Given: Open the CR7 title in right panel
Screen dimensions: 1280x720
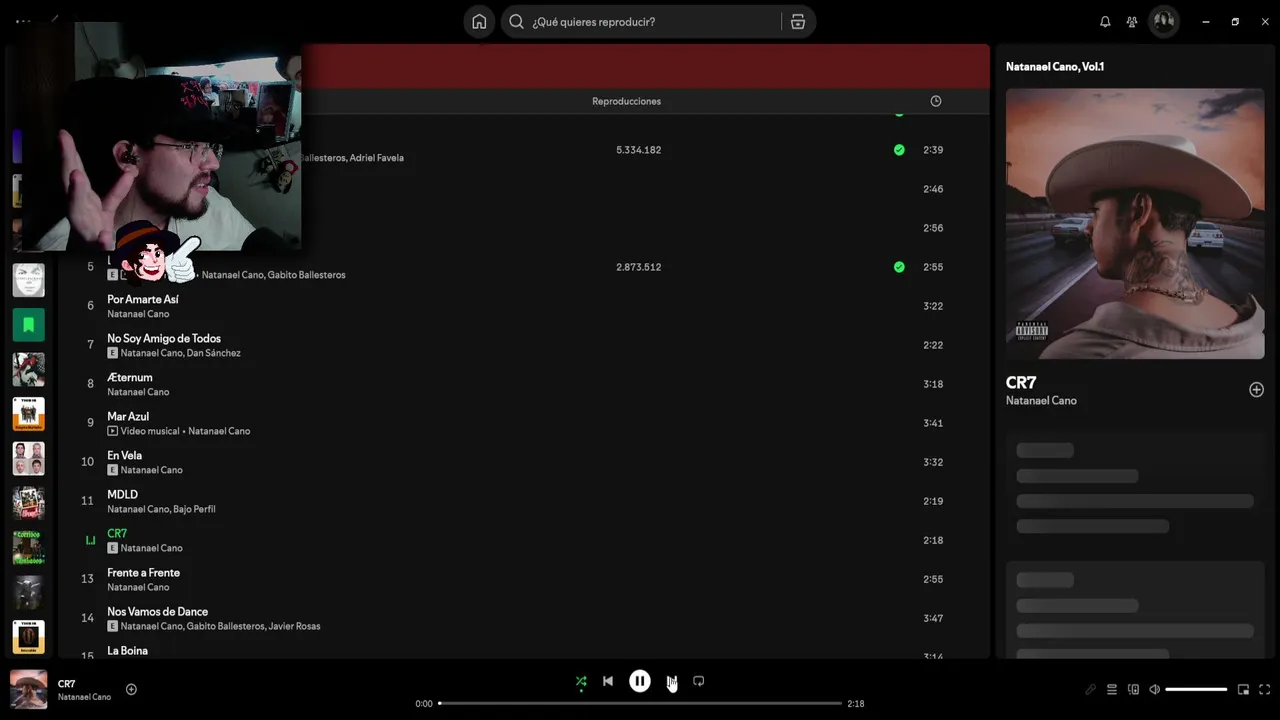Looking at the screenshot, I should 1021,382.
